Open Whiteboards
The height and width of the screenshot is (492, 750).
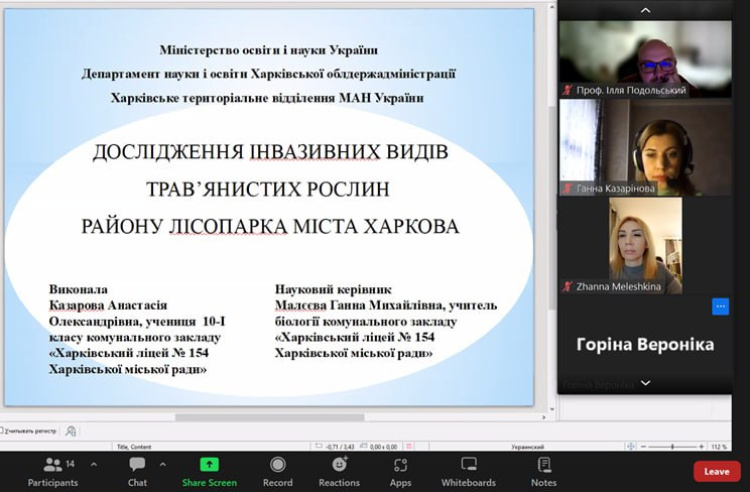(x=468, y=471)
